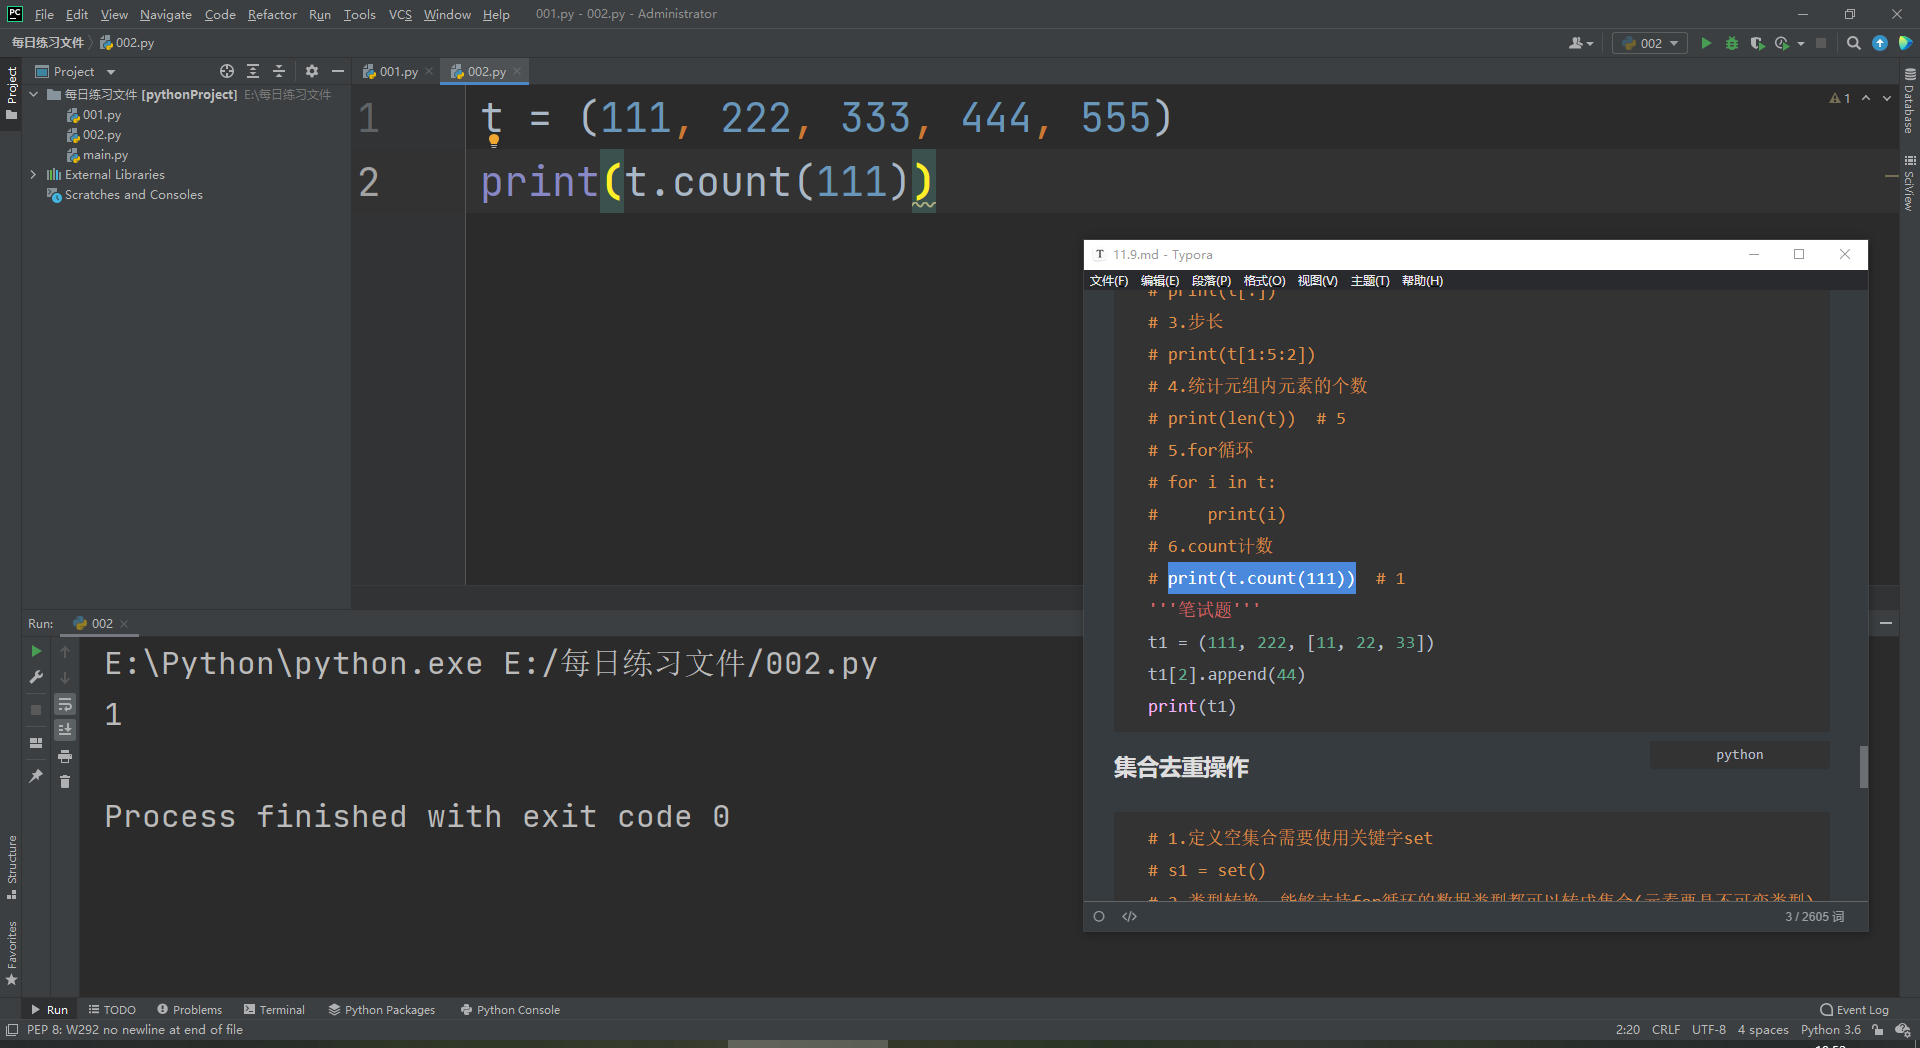Expand External Libraries node
This screenshot has height=1048, width=1920.
click(33, 174)
